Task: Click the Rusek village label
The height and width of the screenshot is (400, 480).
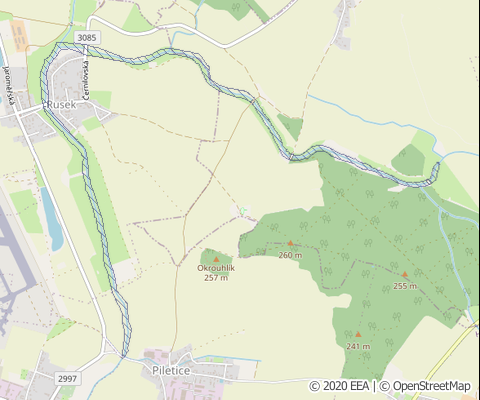Action: point(62,104)
